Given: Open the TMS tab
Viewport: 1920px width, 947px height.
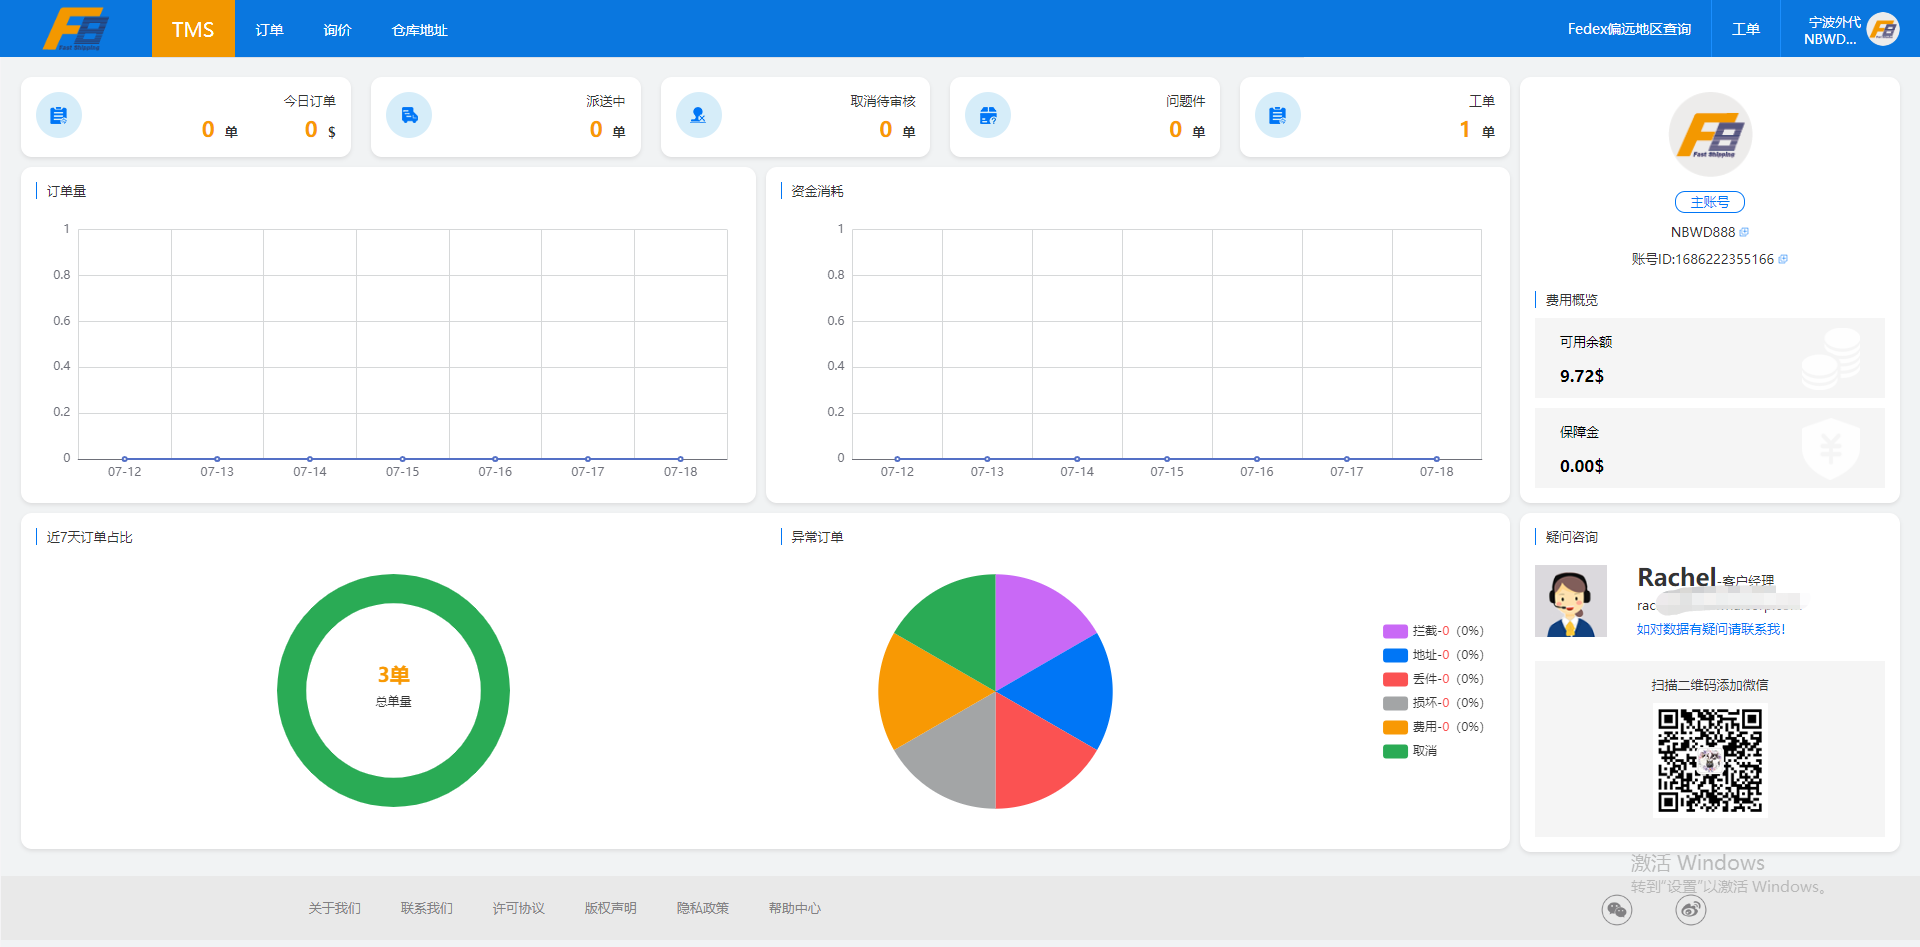Looking at the screenshot, I should tap(193, 29).
